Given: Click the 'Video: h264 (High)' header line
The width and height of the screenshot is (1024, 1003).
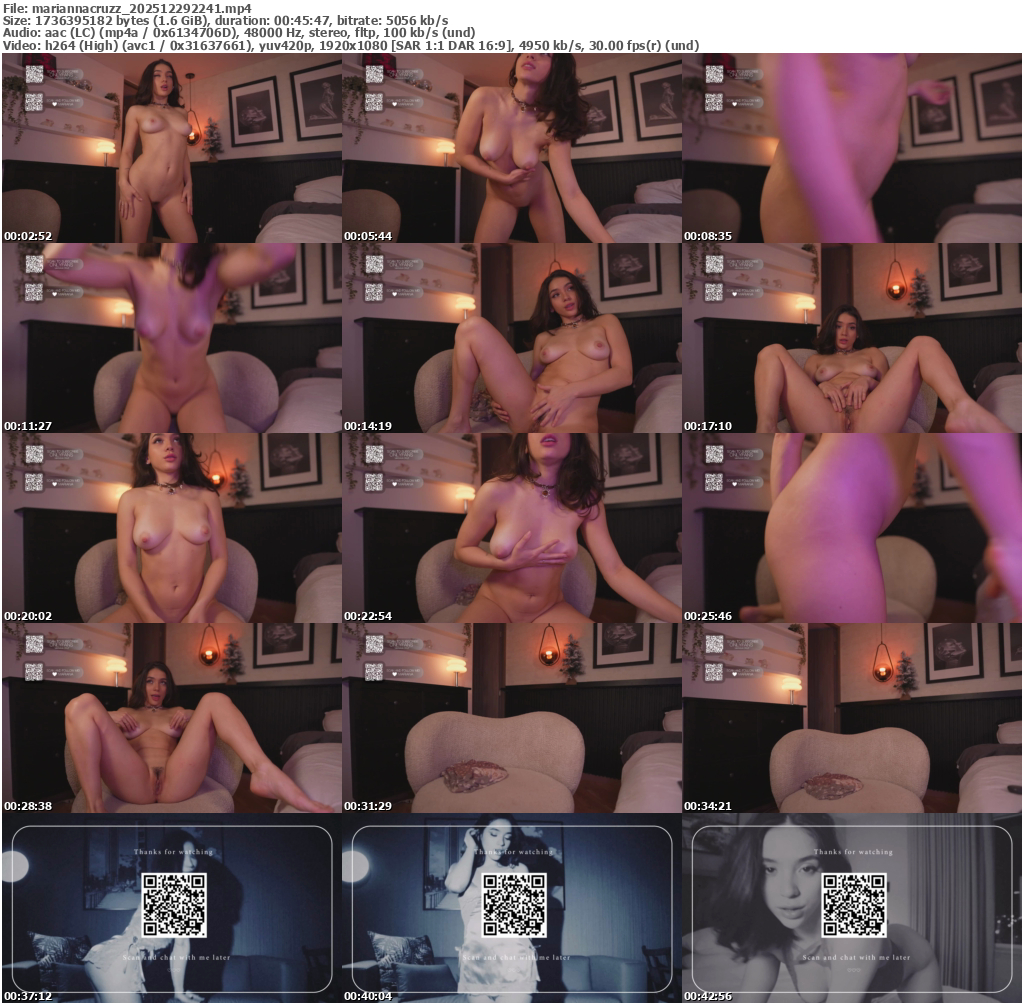Looking at the screenshot, I should click(351, 45).
